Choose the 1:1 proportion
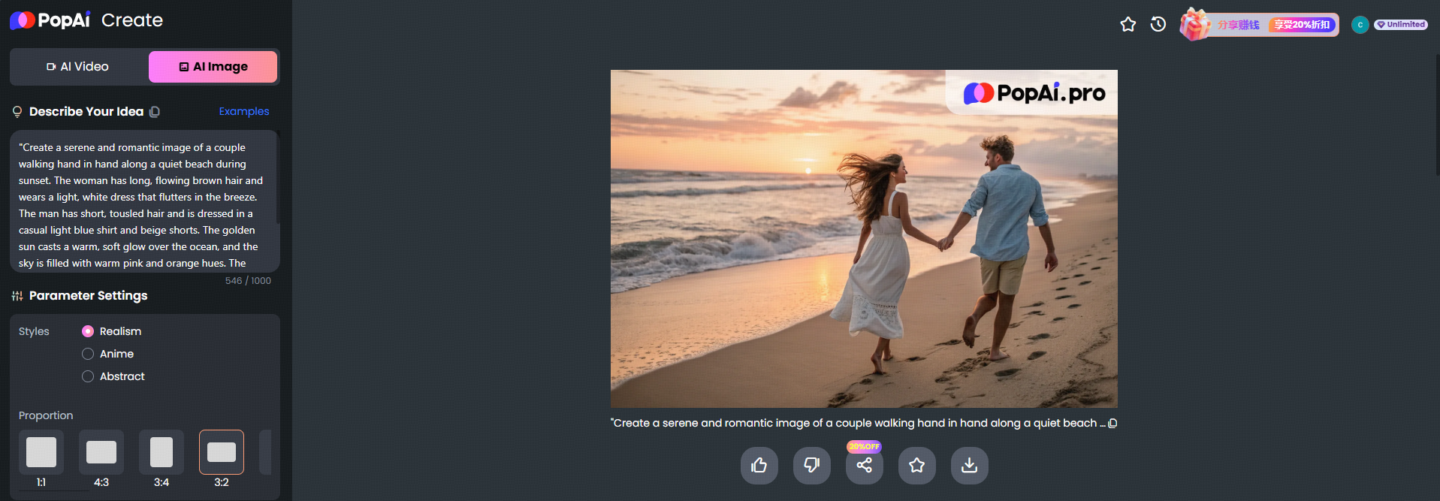 tap(41, 452)
